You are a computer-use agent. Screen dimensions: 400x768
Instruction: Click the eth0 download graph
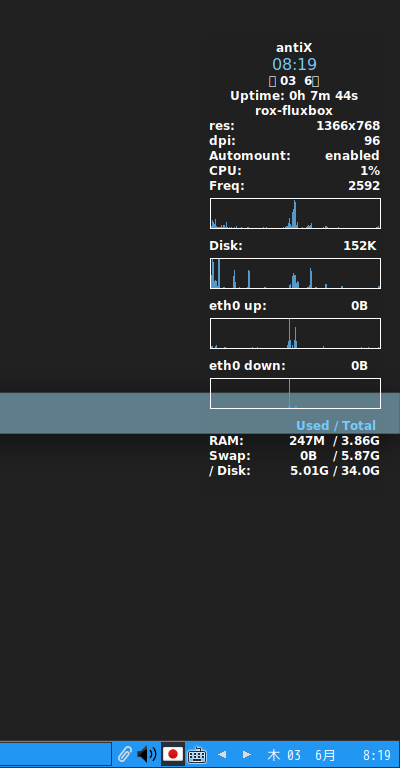tap(295, 393)
